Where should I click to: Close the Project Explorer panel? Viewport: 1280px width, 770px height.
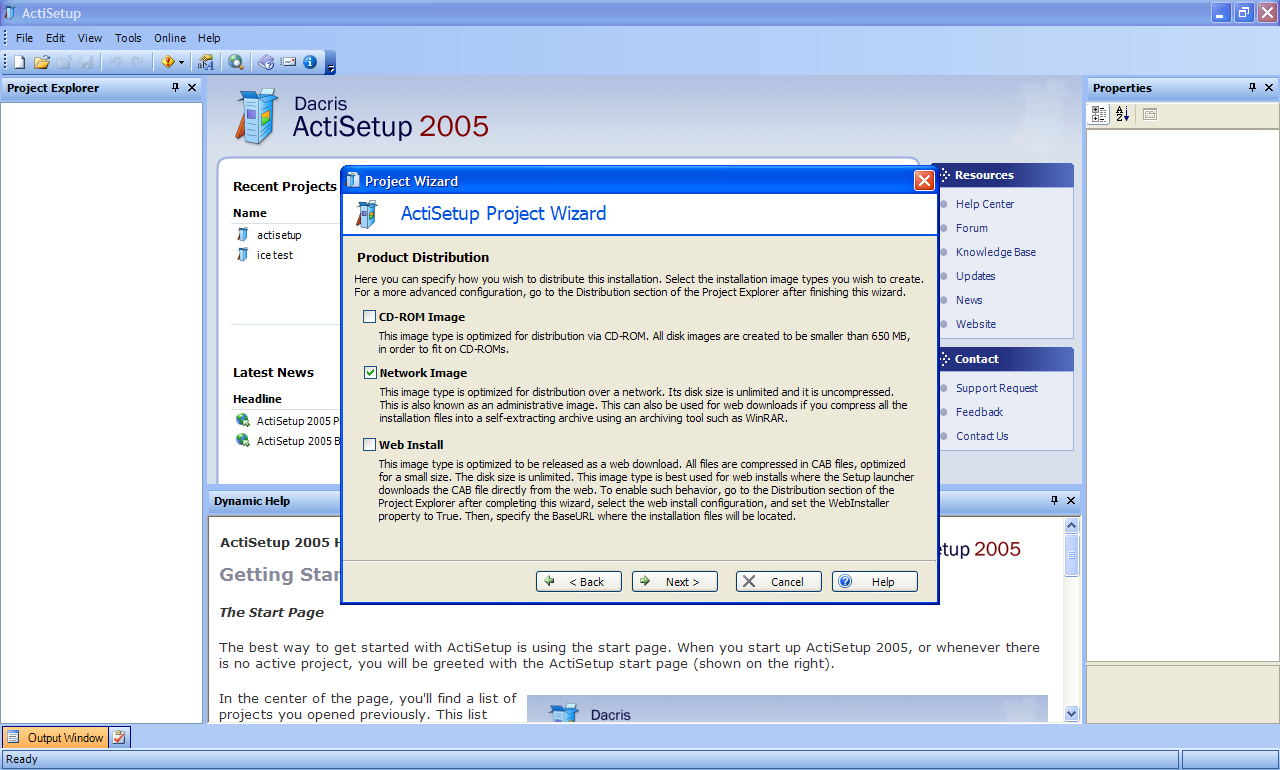pyautogui.click(x=192, y=88)
